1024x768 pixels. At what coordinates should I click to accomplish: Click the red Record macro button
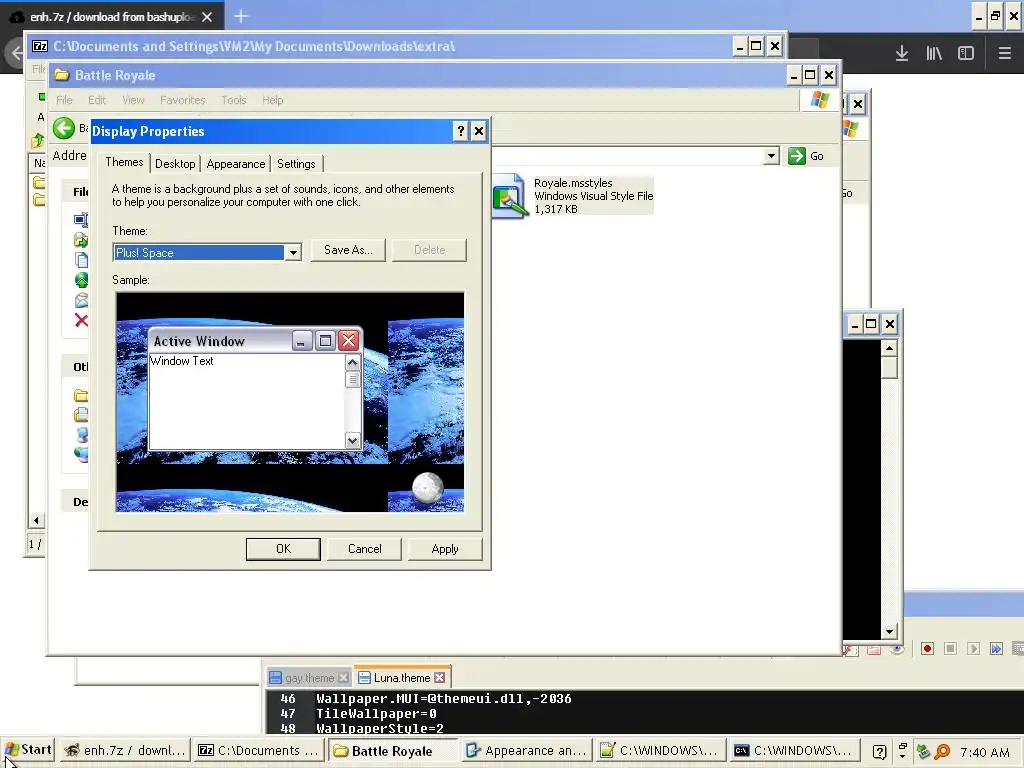point(927,648)
